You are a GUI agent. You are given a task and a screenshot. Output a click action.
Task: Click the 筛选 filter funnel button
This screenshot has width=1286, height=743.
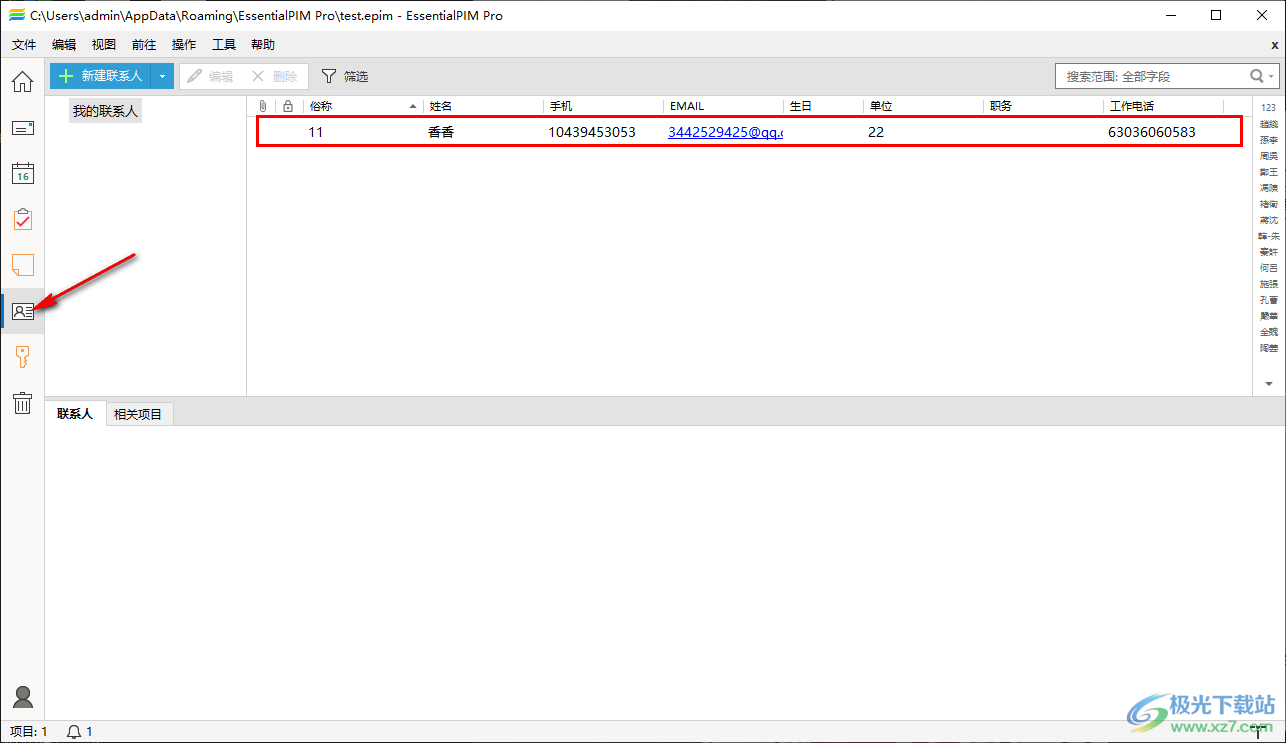(344, 76)
